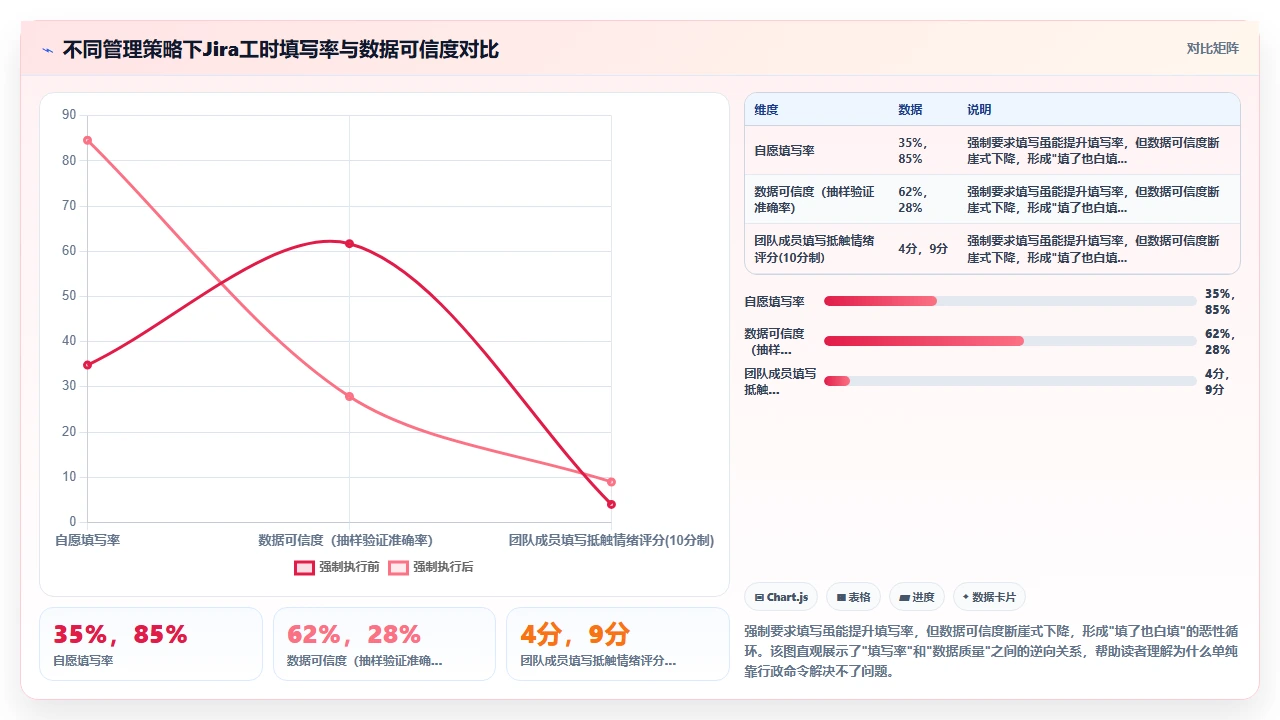This screenshot has height=720, width=1280.
Task: Open the 62%，28% data card
Action: pos(384,644)
